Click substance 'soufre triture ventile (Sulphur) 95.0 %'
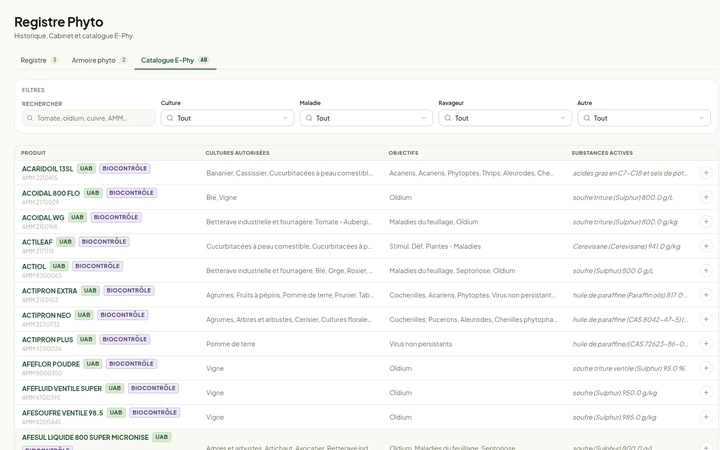Screen dimensions: 720x450 (x=629, y=368)
